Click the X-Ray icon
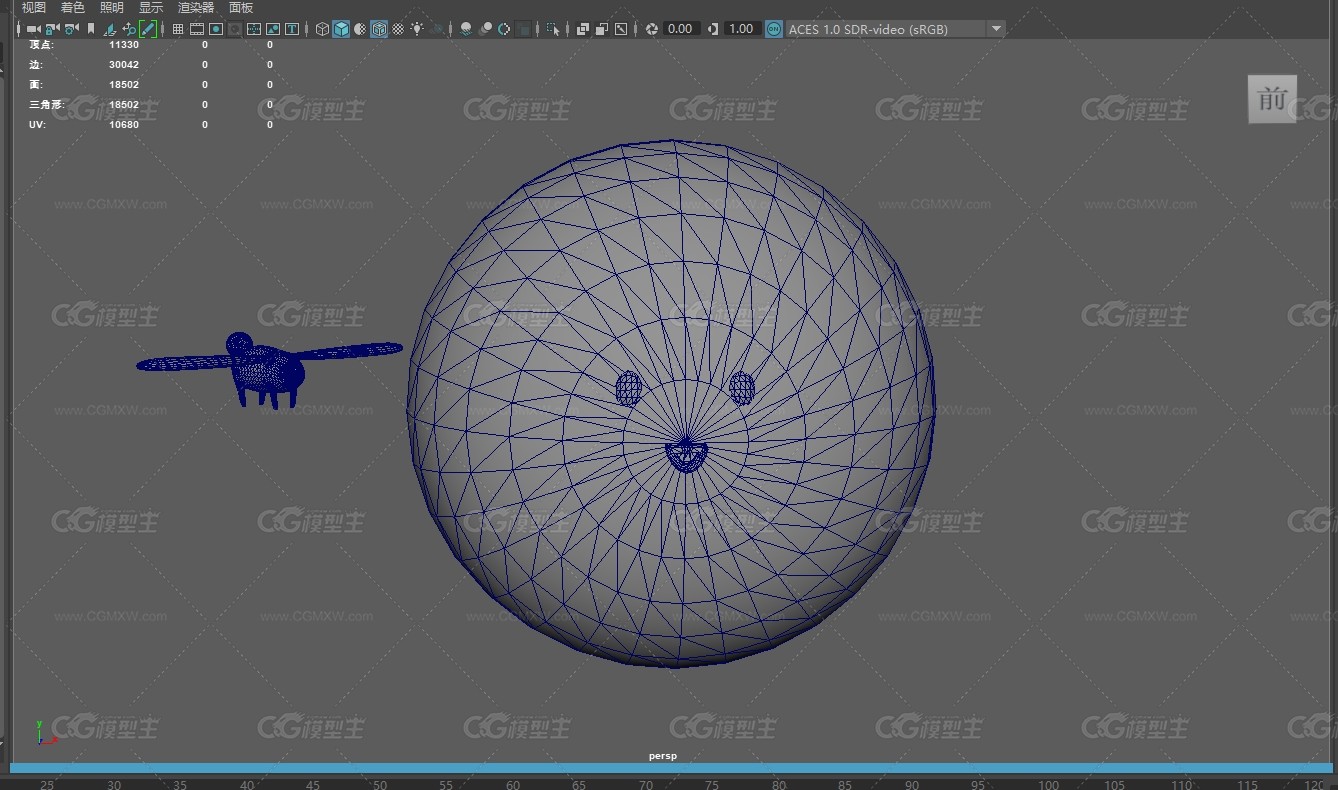The width and height of the screenshot is (1338, 790). [583, 29]
